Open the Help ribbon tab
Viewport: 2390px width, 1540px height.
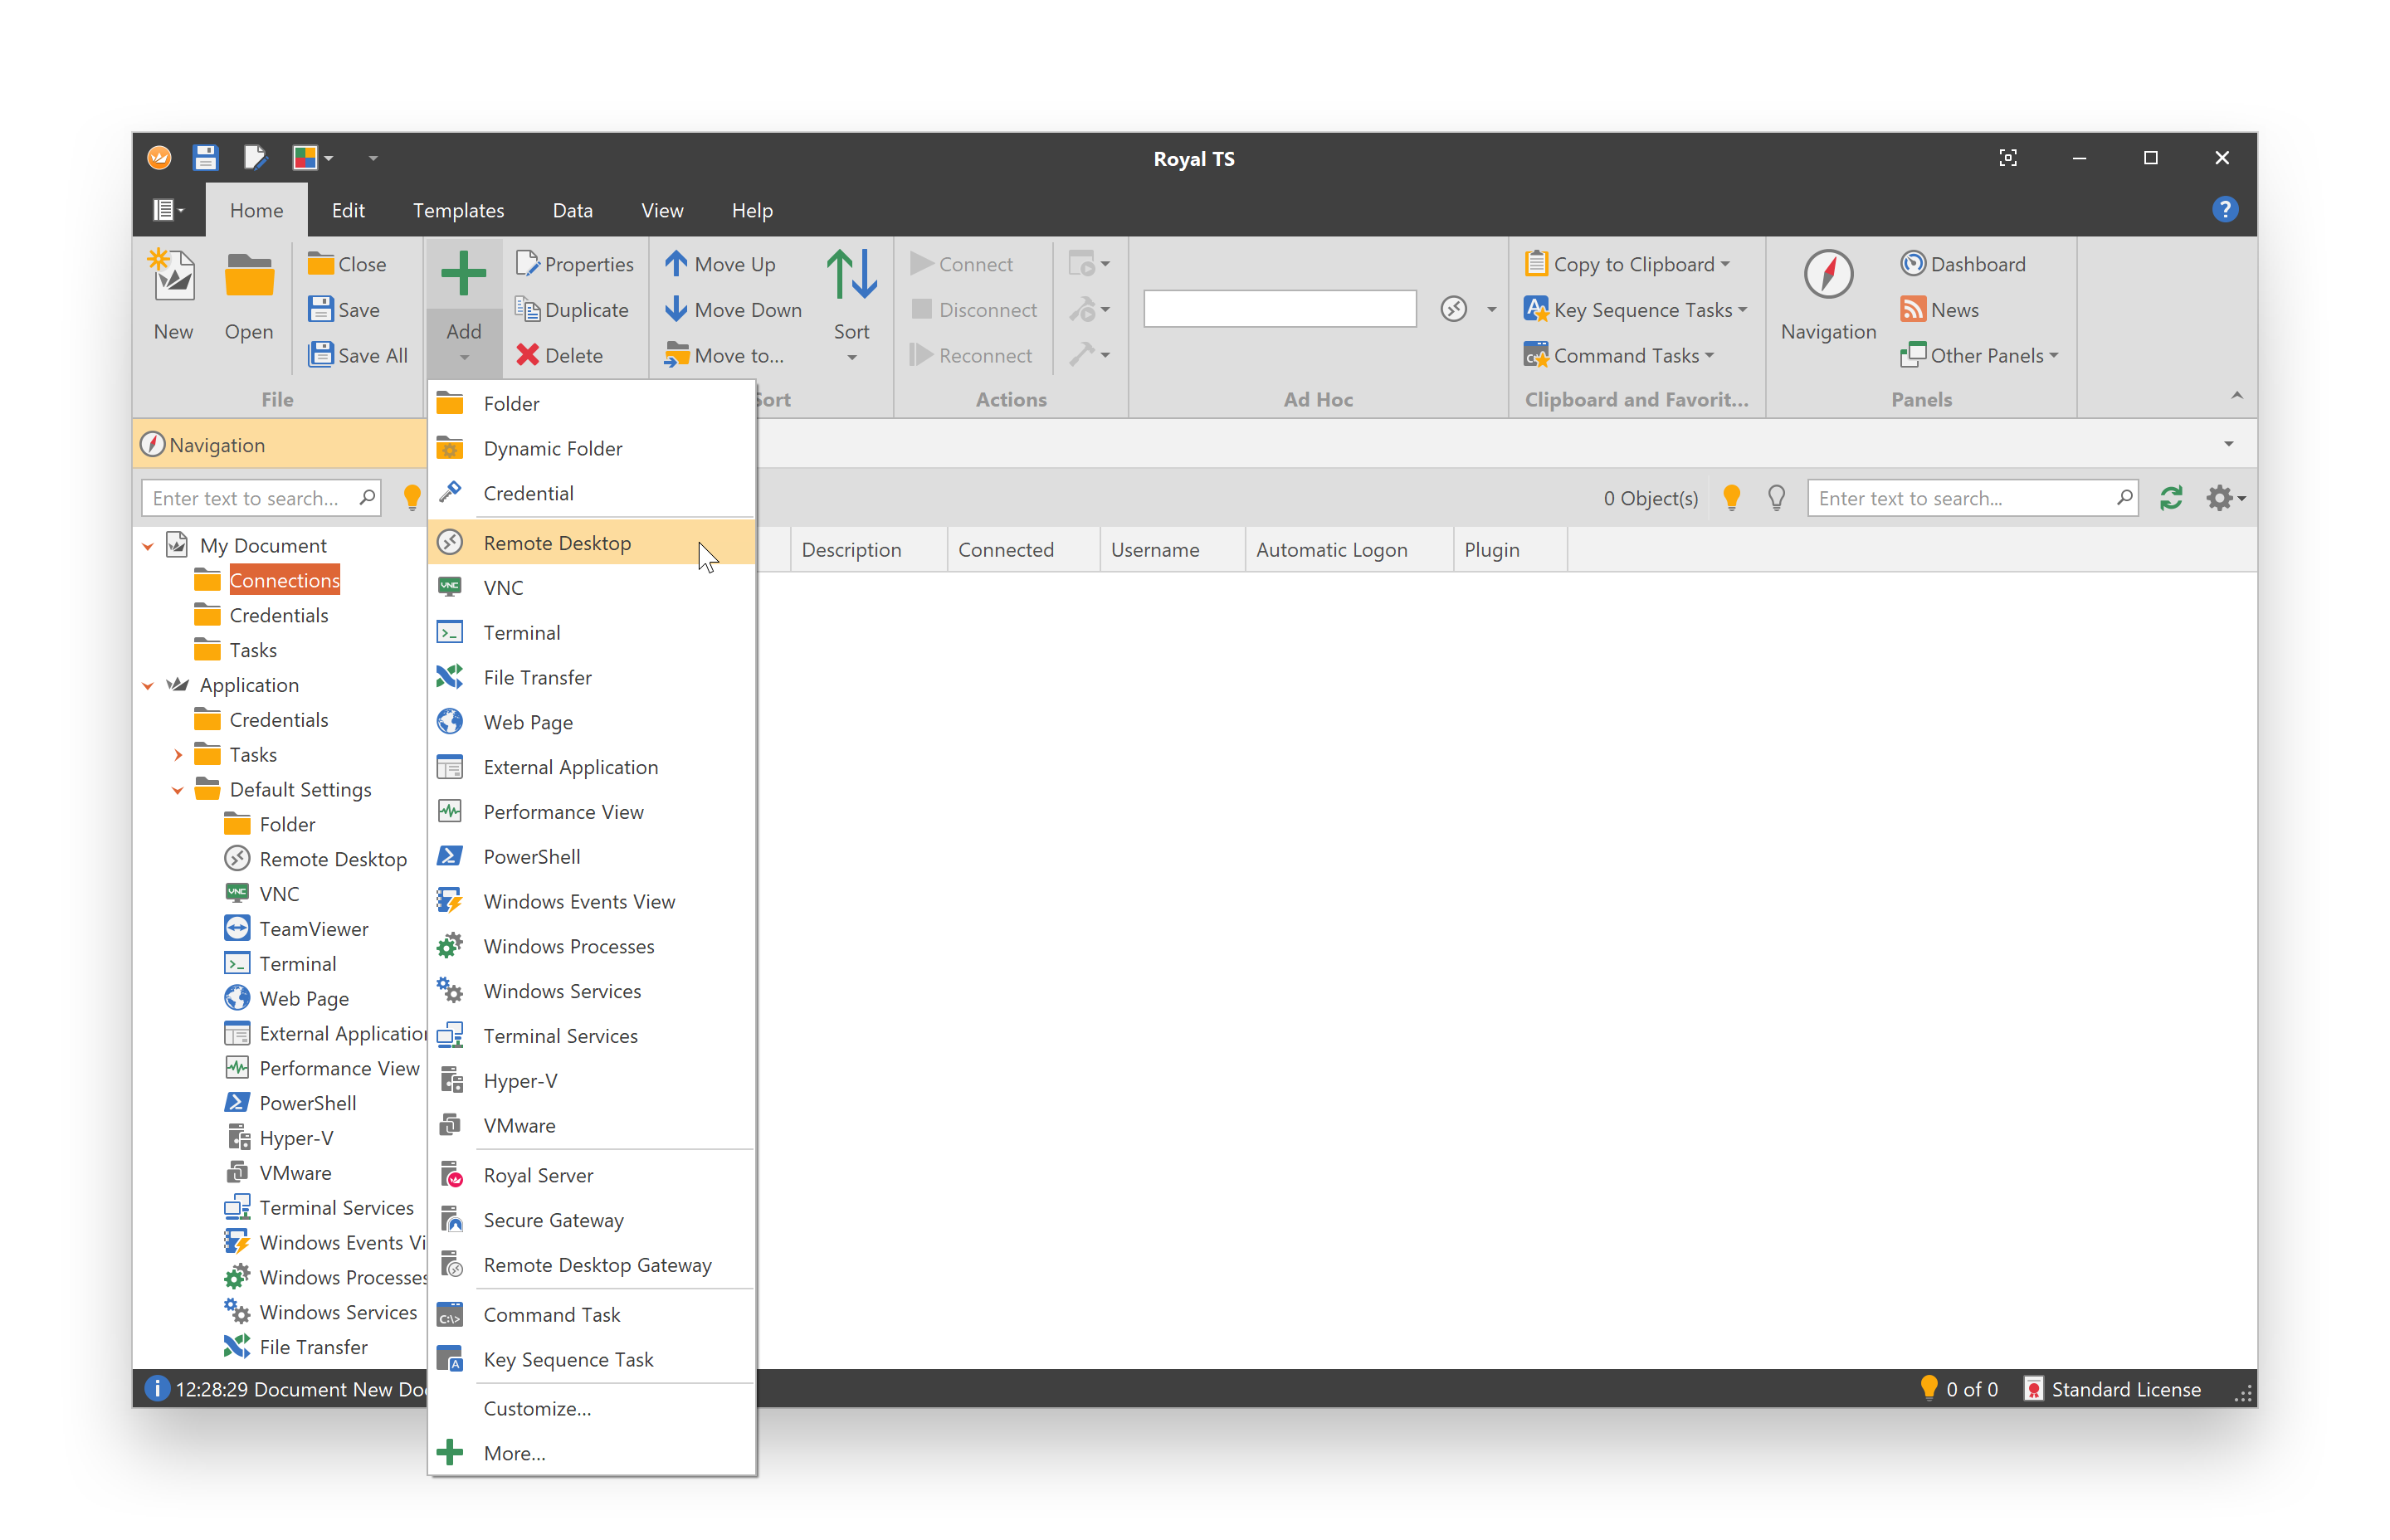752,210
